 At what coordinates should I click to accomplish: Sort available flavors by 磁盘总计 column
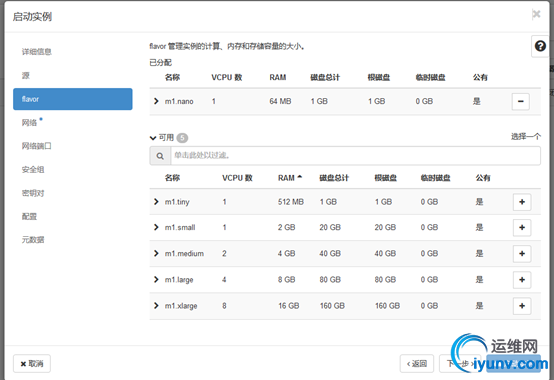tap(334, 178)
